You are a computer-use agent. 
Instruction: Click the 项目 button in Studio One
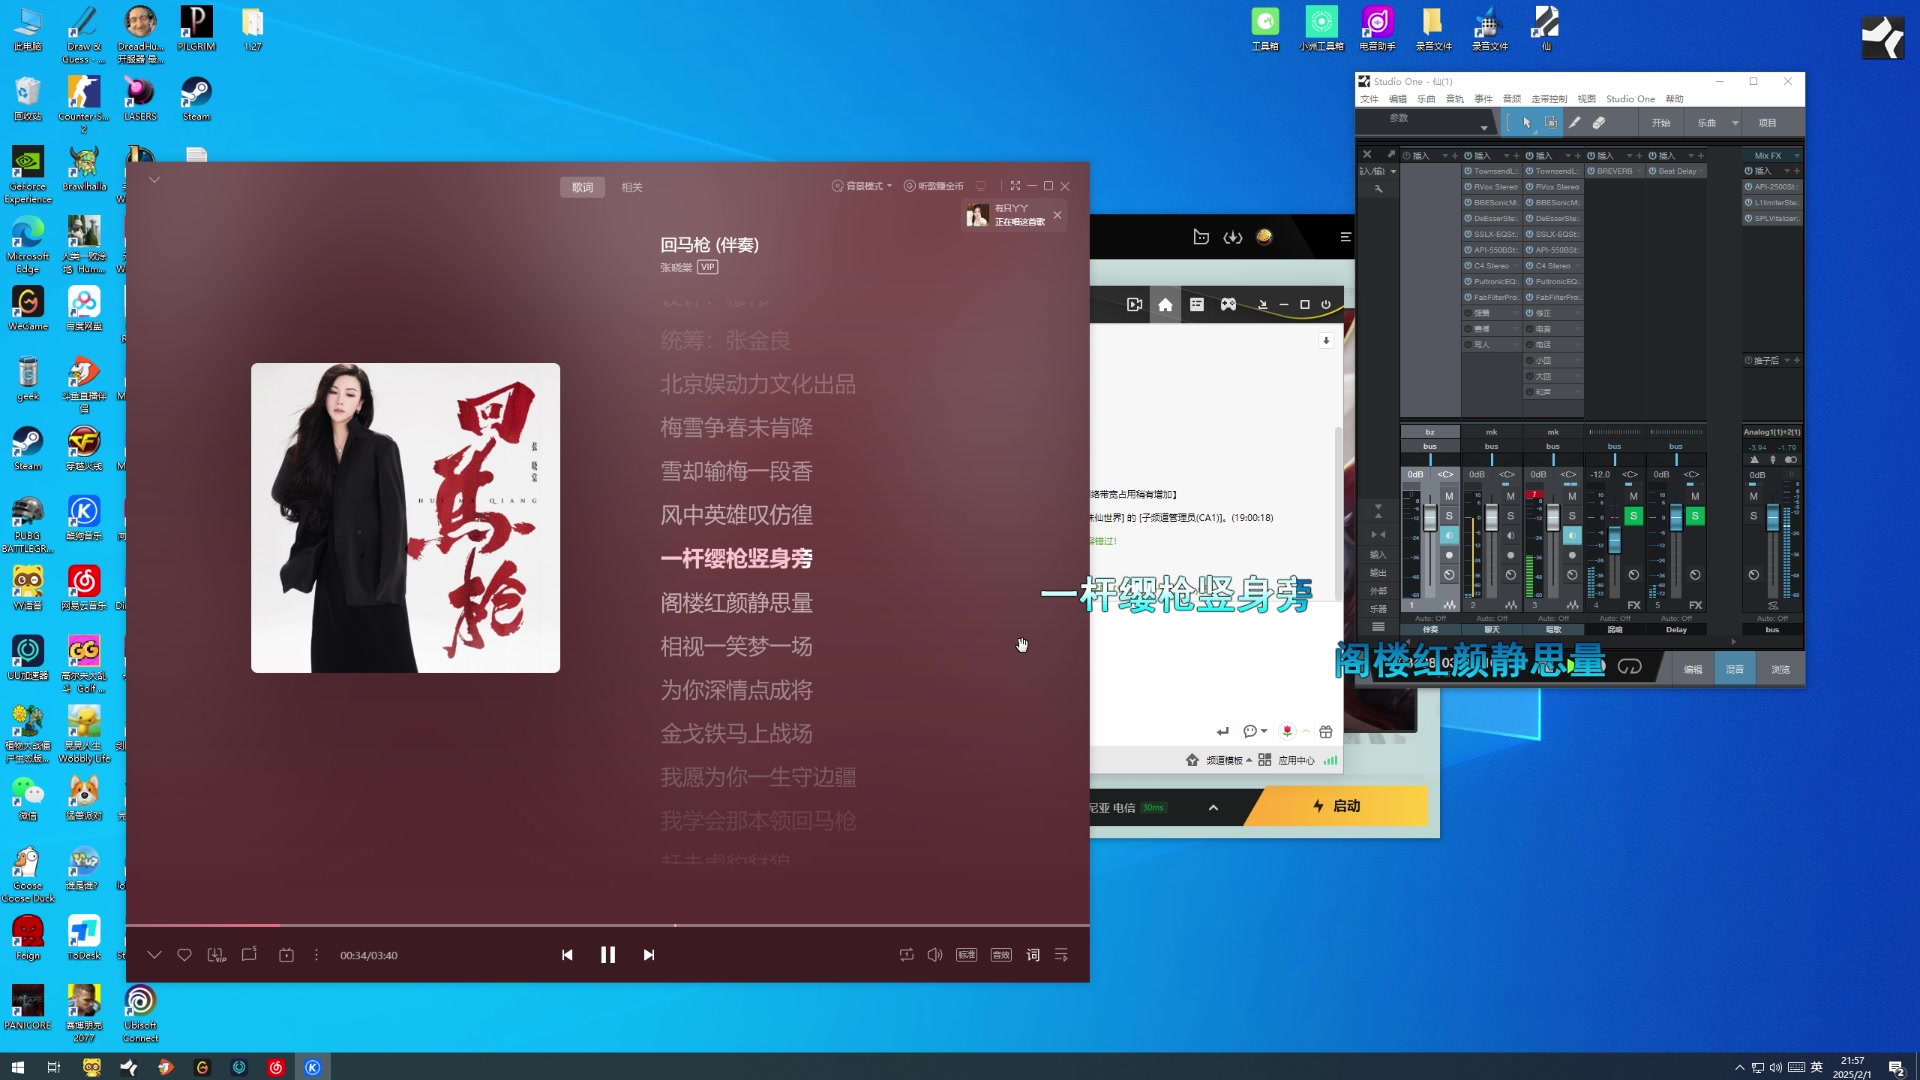[x=1768, y=123]
